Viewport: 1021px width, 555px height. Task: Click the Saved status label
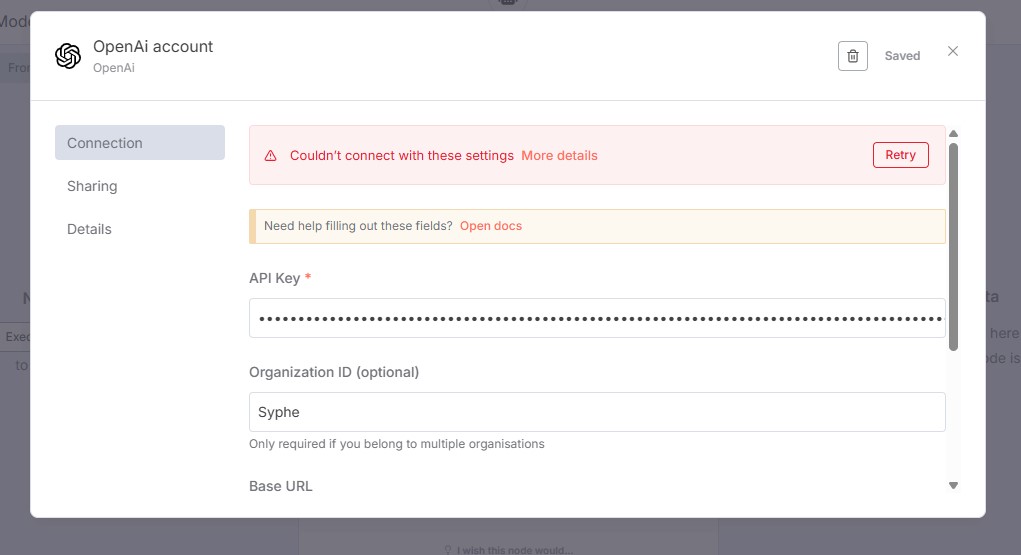(x=902, y=56)
